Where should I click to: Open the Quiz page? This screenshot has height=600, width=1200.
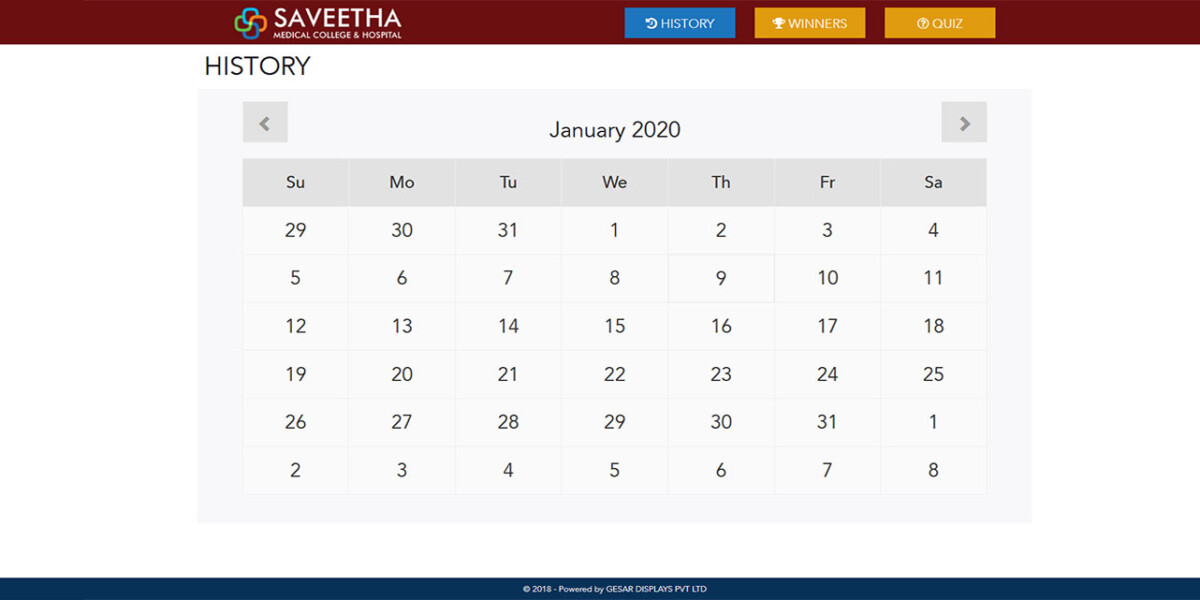point(940,23)
